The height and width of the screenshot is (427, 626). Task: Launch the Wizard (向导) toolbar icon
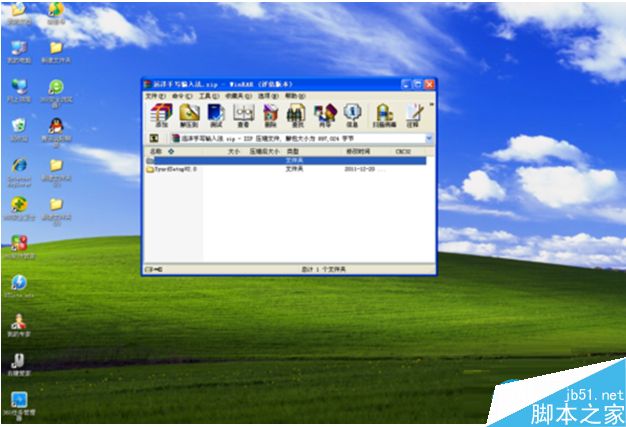[325, 115]
